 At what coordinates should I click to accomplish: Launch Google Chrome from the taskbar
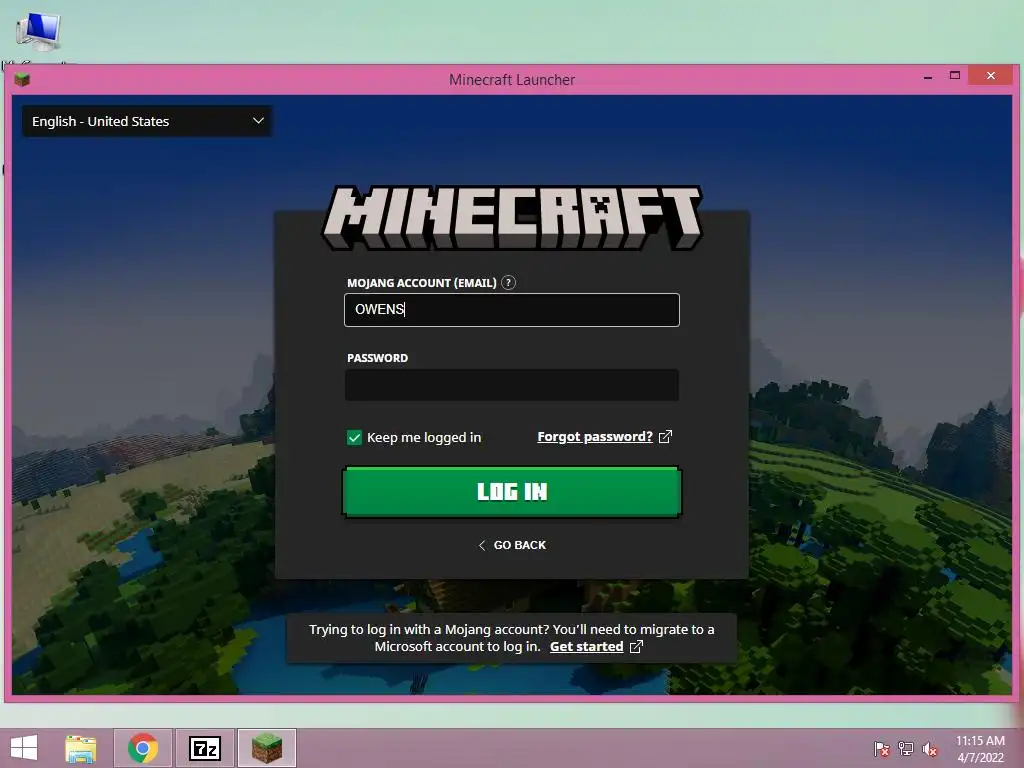(143, 748)
